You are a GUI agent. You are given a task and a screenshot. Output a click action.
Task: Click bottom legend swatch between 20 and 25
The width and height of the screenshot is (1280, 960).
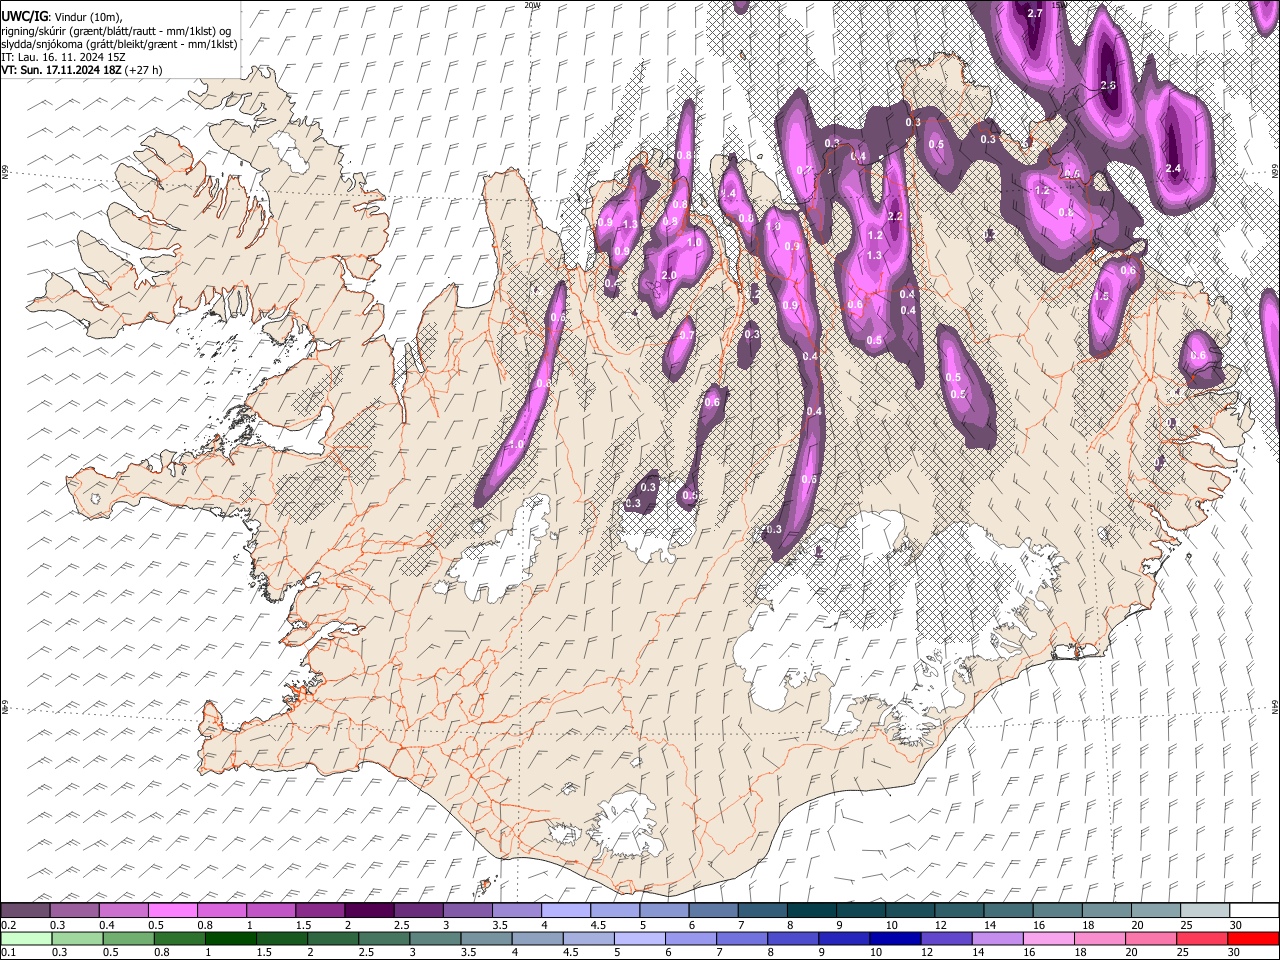click(x=1149, y=938)
